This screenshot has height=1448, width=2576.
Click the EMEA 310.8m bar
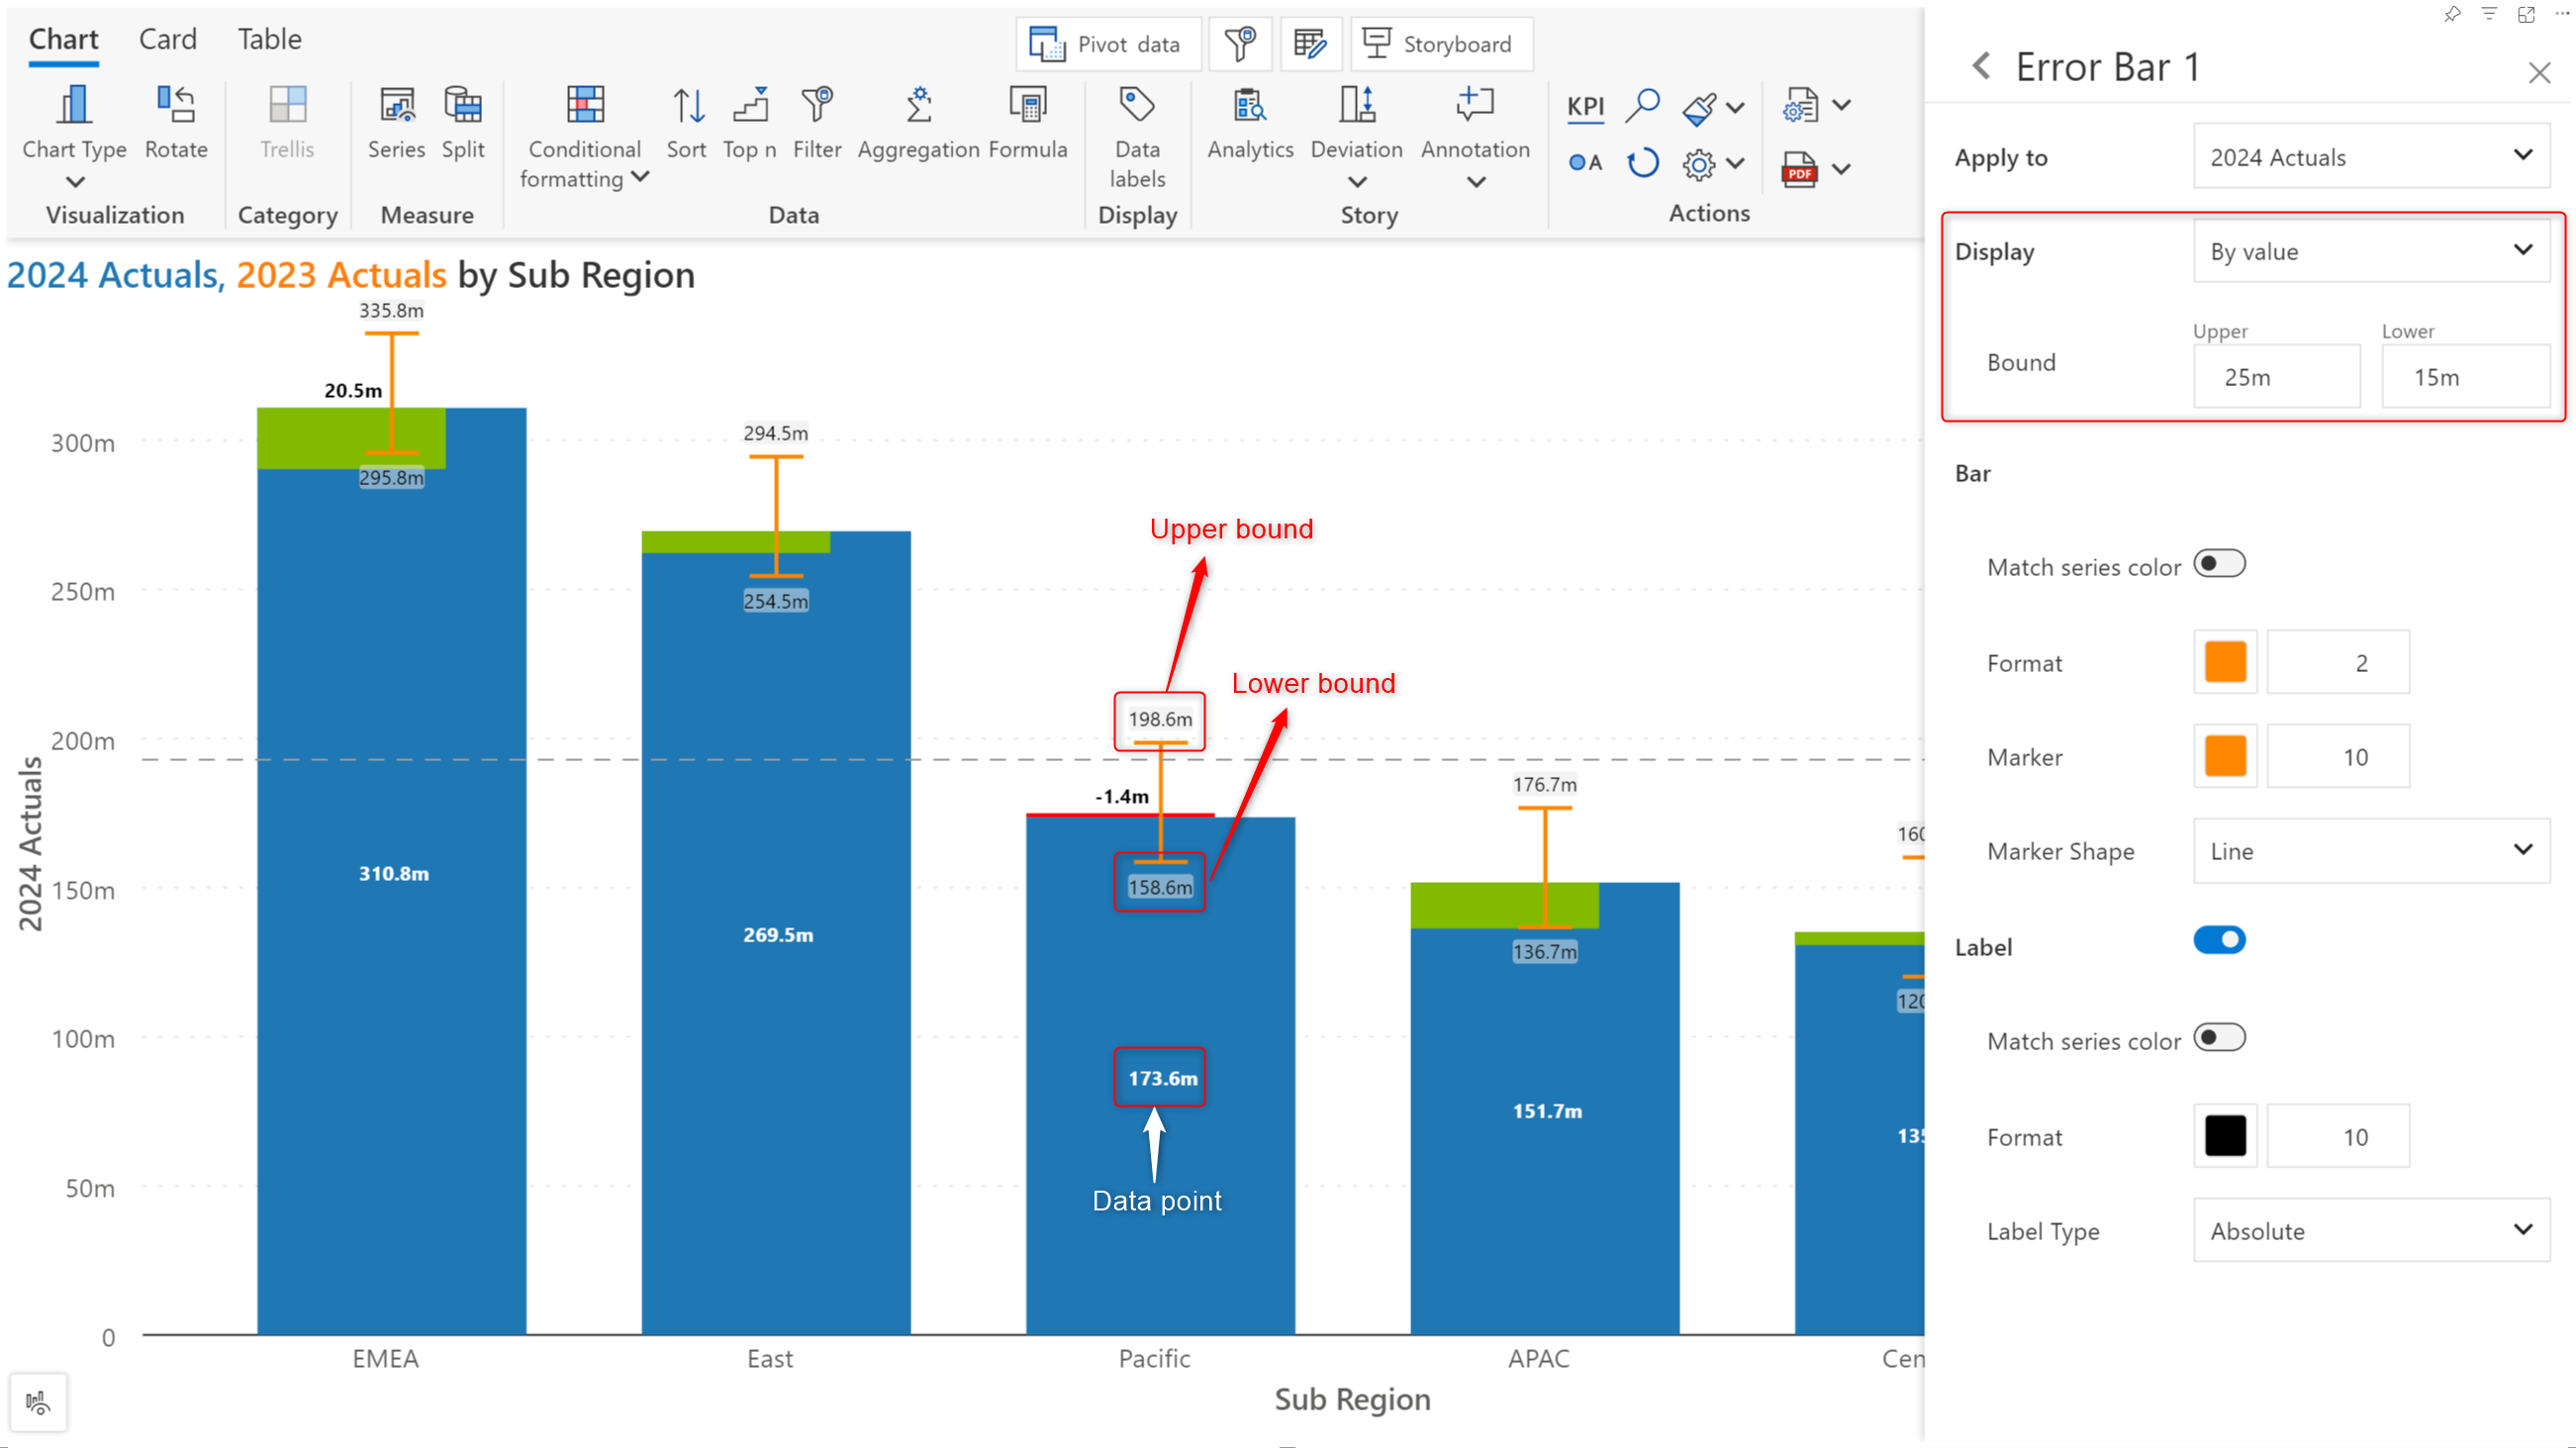(x=392, y=872)
